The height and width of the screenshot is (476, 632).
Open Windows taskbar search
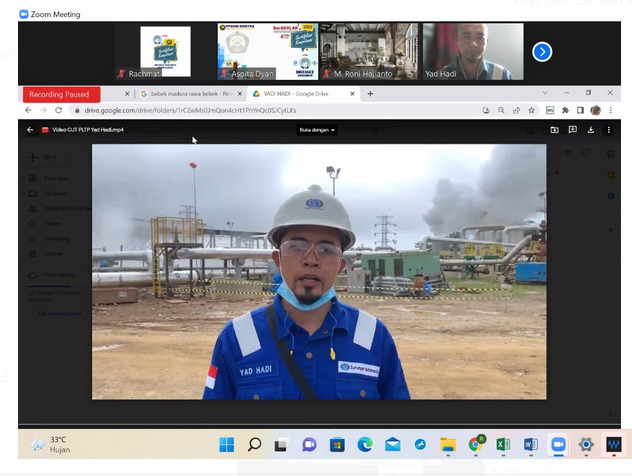(x=254, y=445)
